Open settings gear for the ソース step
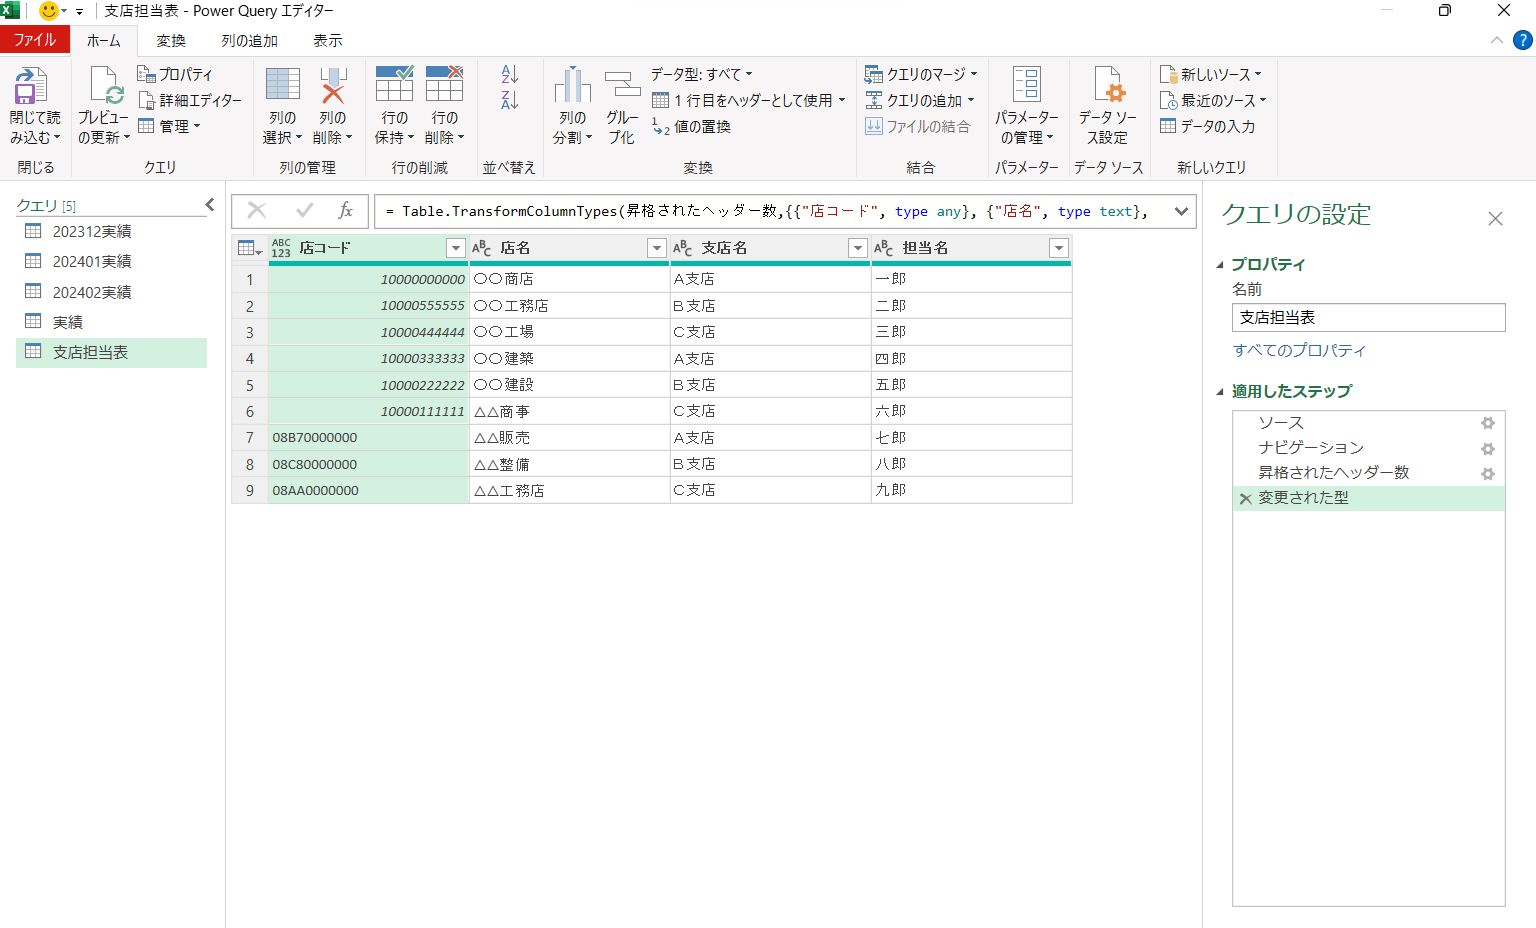This screenshot has height=928, width=1536. pos(1488,423)
